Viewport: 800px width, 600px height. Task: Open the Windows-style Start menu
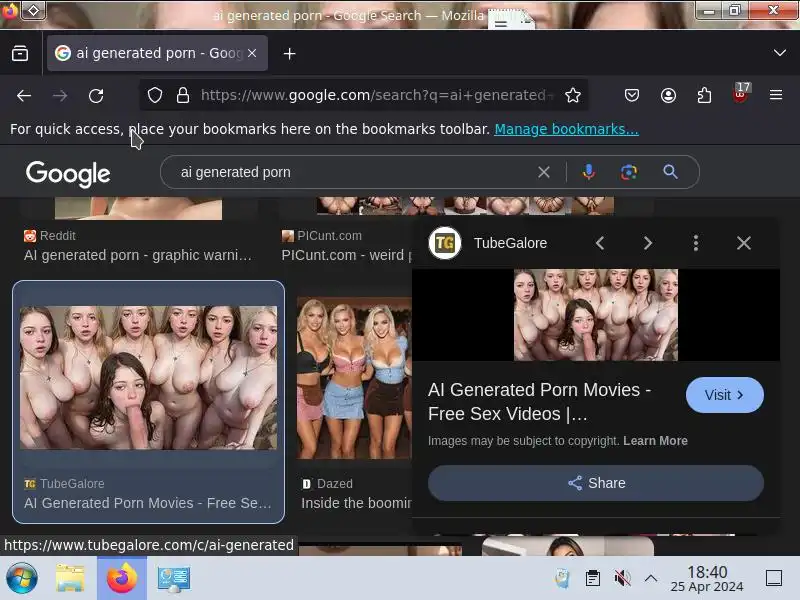(21, 579)
